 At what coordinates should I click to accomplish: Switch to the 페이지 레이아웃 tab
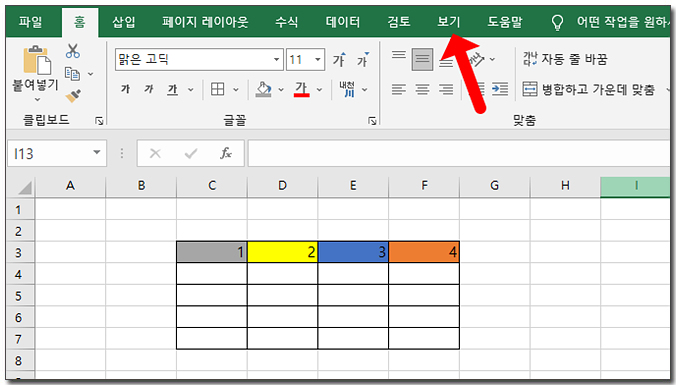click(205, 22)
